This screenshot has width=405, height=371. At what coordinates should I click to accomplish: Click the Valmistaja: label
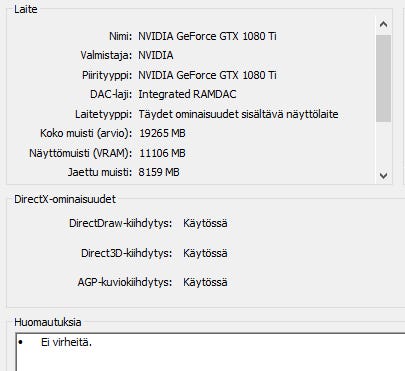(106, 55)
